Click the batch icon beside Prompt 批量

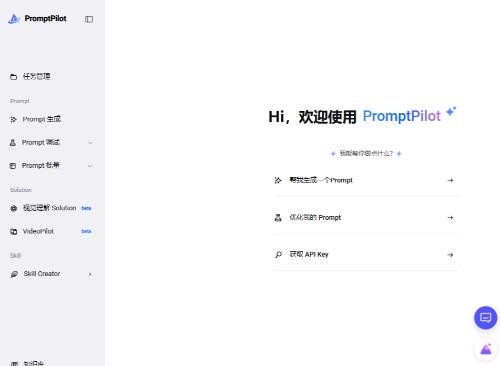[x=13, y=166]
